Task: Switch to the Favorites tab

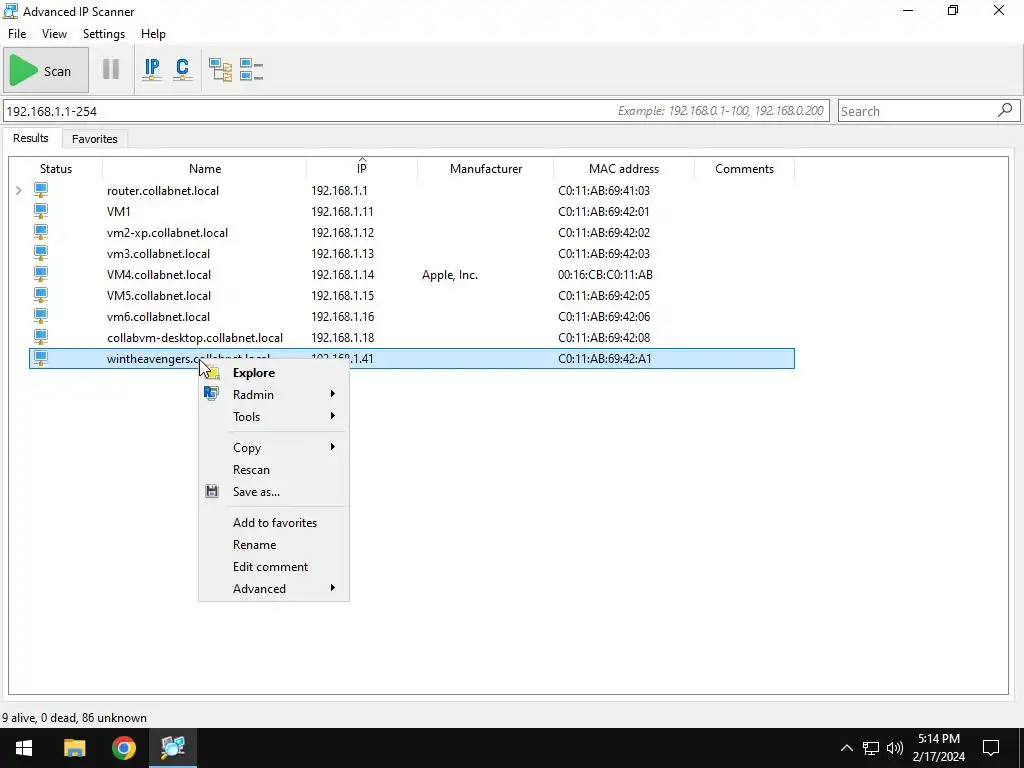Action: [x=95, y=138]
